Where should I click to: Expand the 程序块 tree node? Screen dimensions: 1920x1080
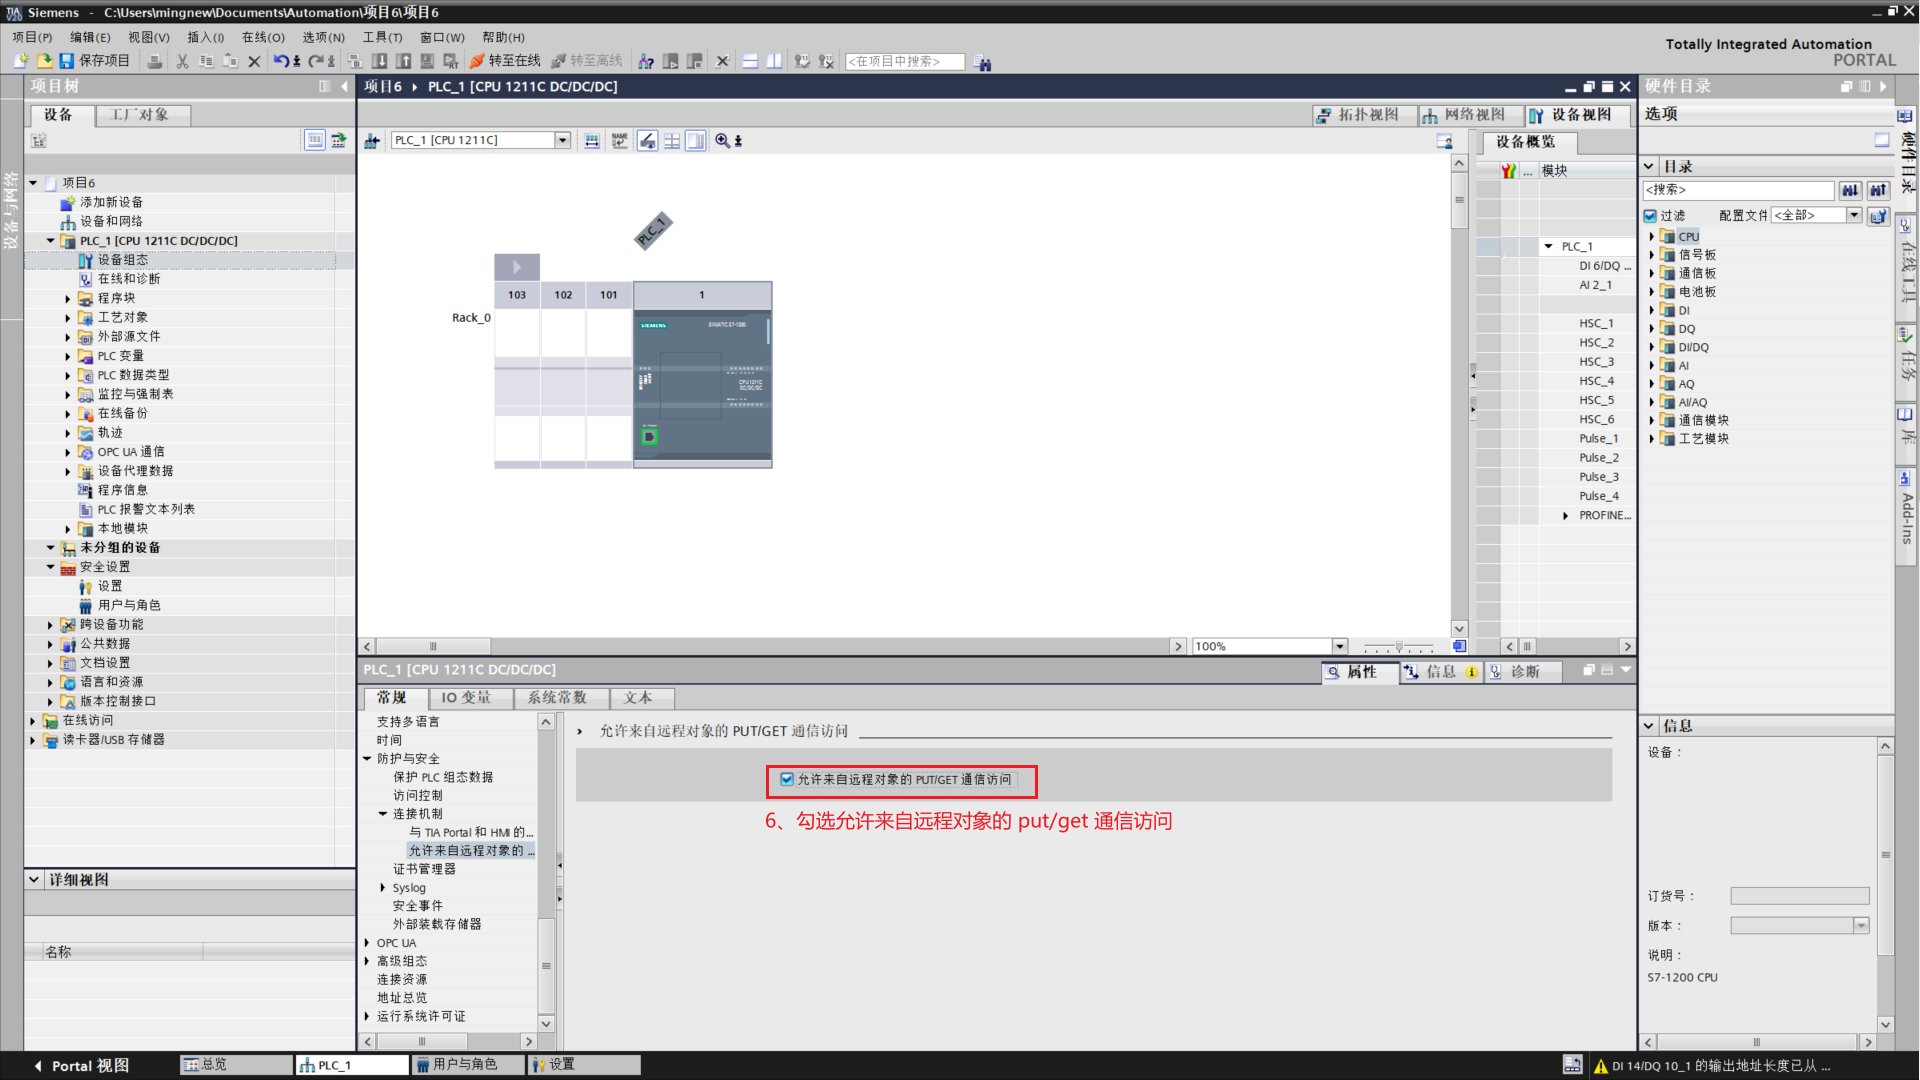click(68, 299)
